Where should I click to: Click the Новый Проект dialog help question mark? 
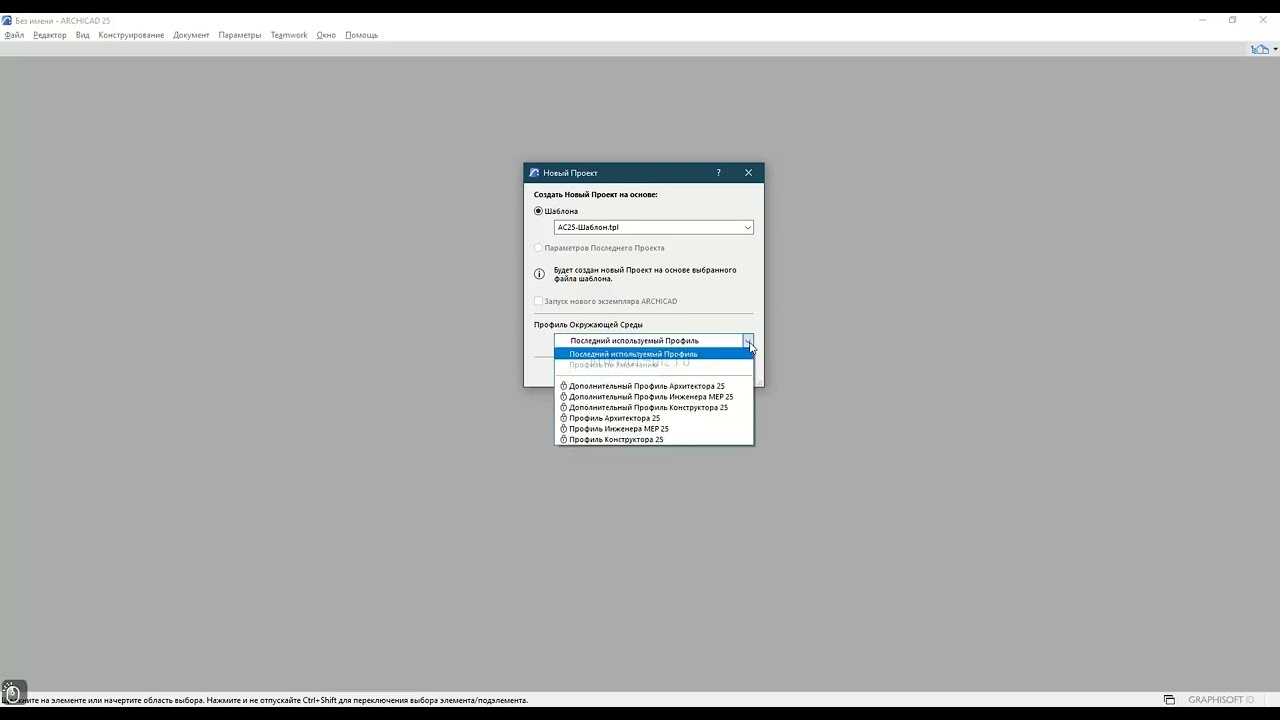coord(718,173)
